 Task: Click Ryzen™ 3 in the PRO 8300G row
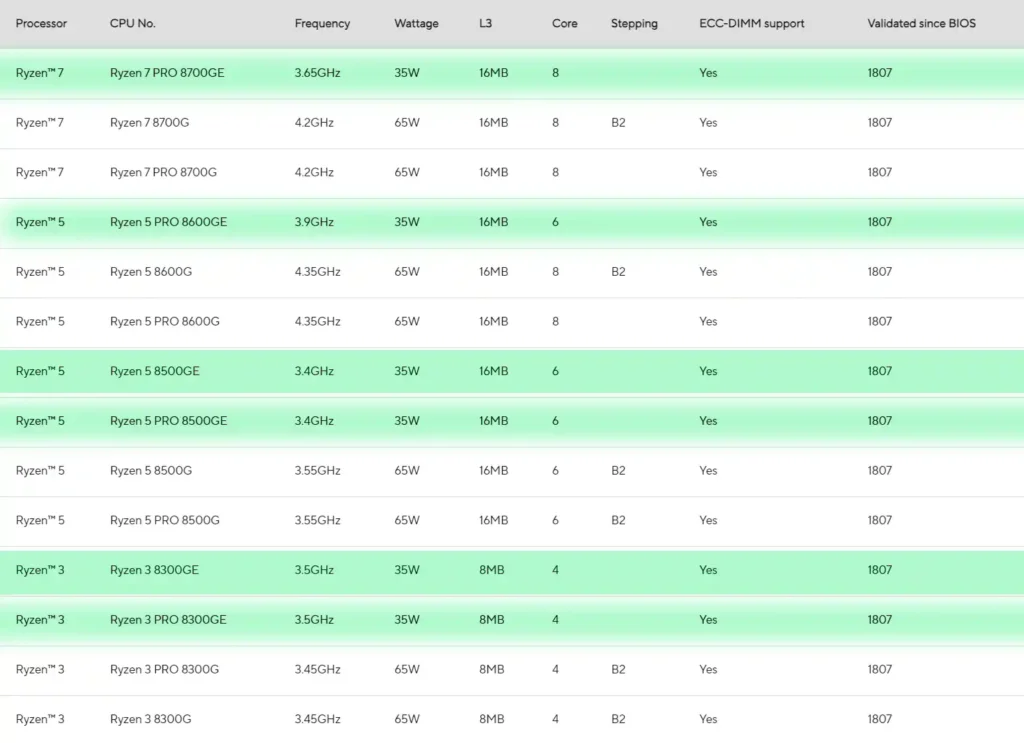pos(40,669)
